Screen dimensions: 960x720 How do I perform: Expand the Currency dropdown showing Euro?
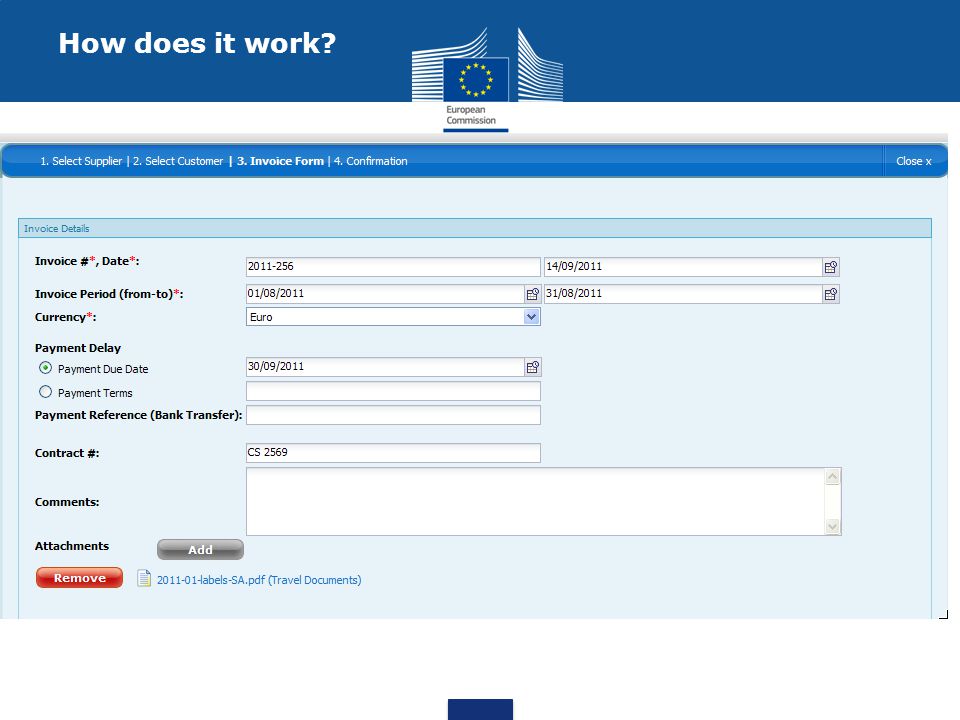coord(531,317)
